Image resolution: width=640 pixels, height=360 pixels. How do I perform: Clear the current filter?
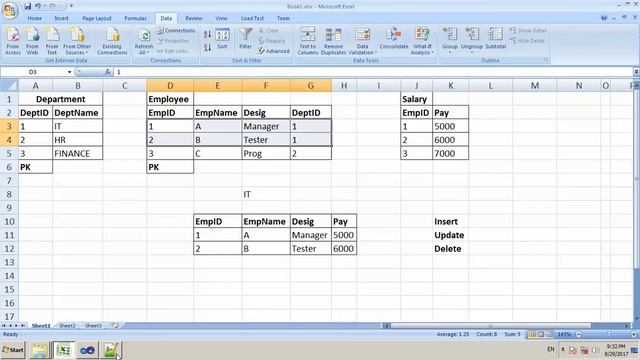click(x=269, y=31)
